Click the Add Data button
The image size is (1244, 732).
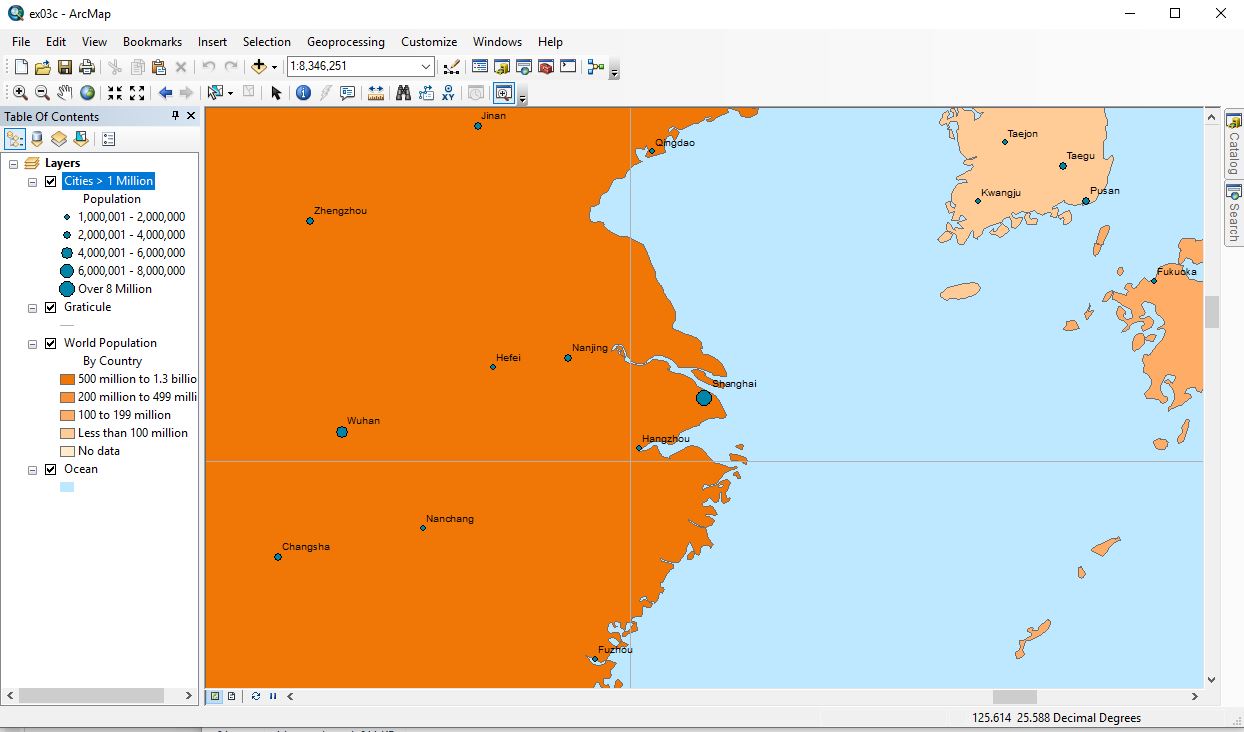coord(259,67)
